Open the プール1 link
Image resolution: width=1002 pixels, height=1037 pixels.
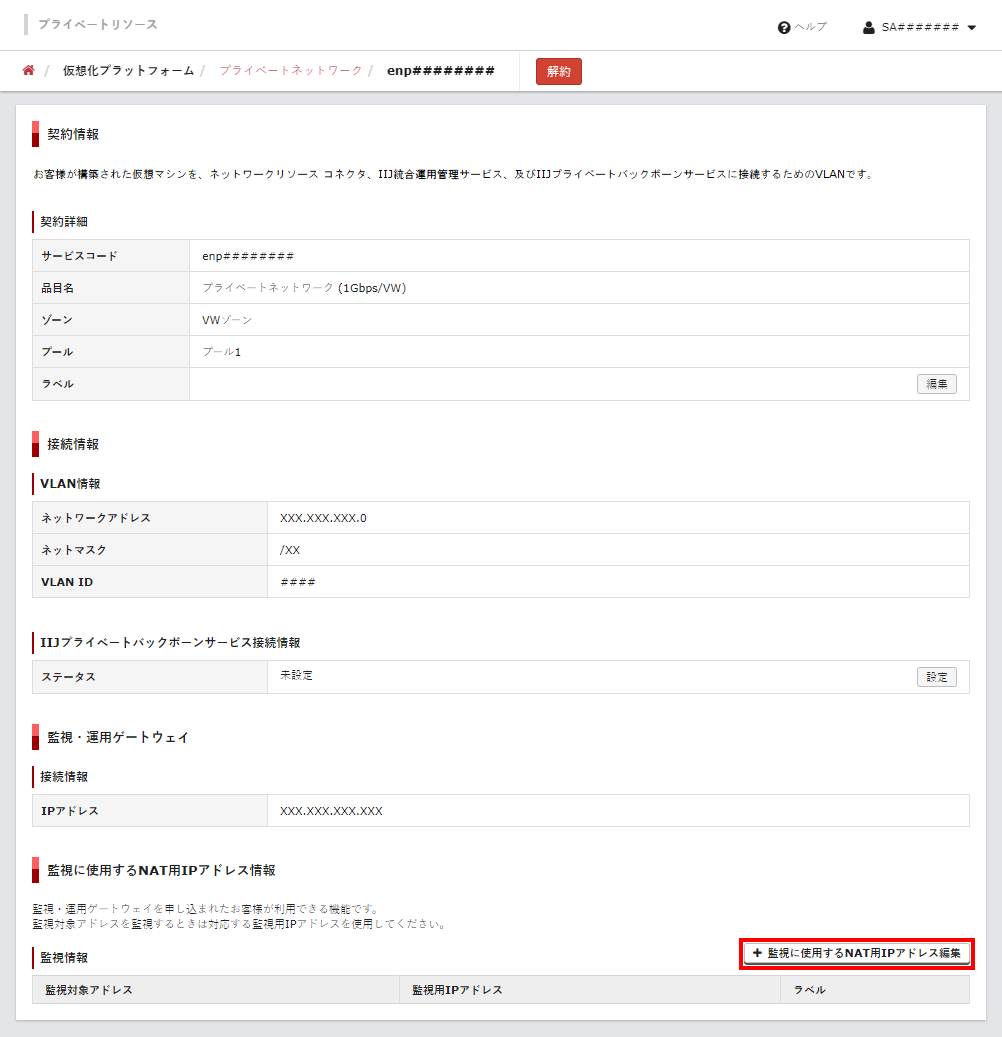point(221,352)
